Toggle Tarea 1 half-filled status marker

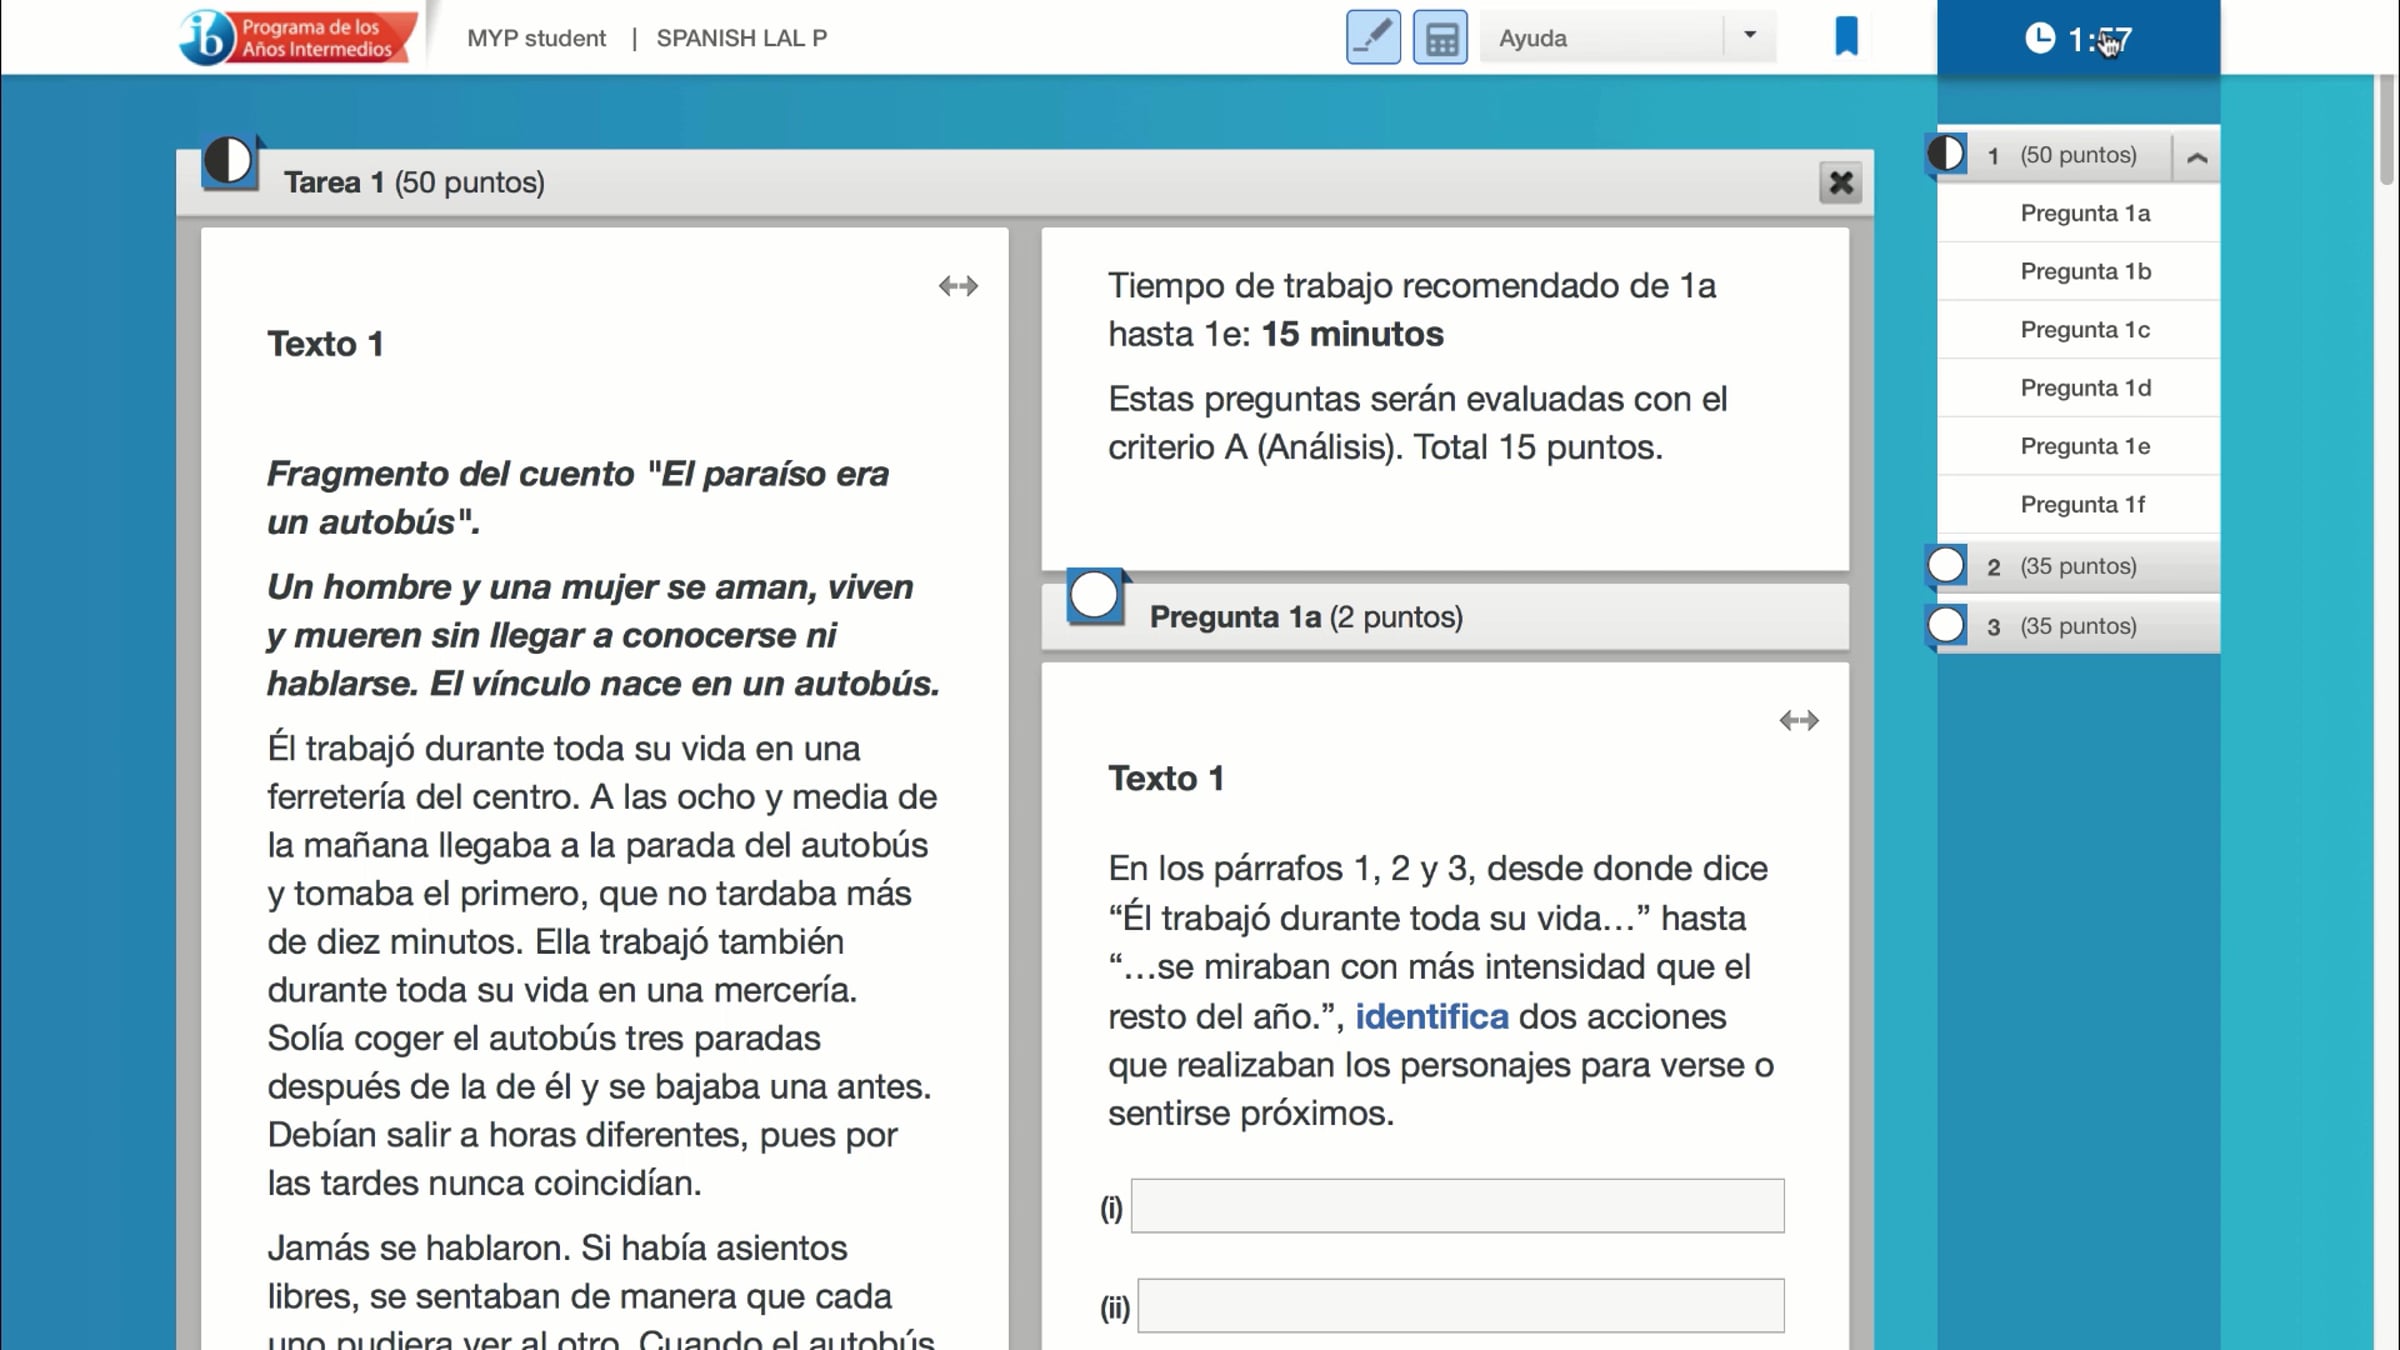(x=229, y=161)
